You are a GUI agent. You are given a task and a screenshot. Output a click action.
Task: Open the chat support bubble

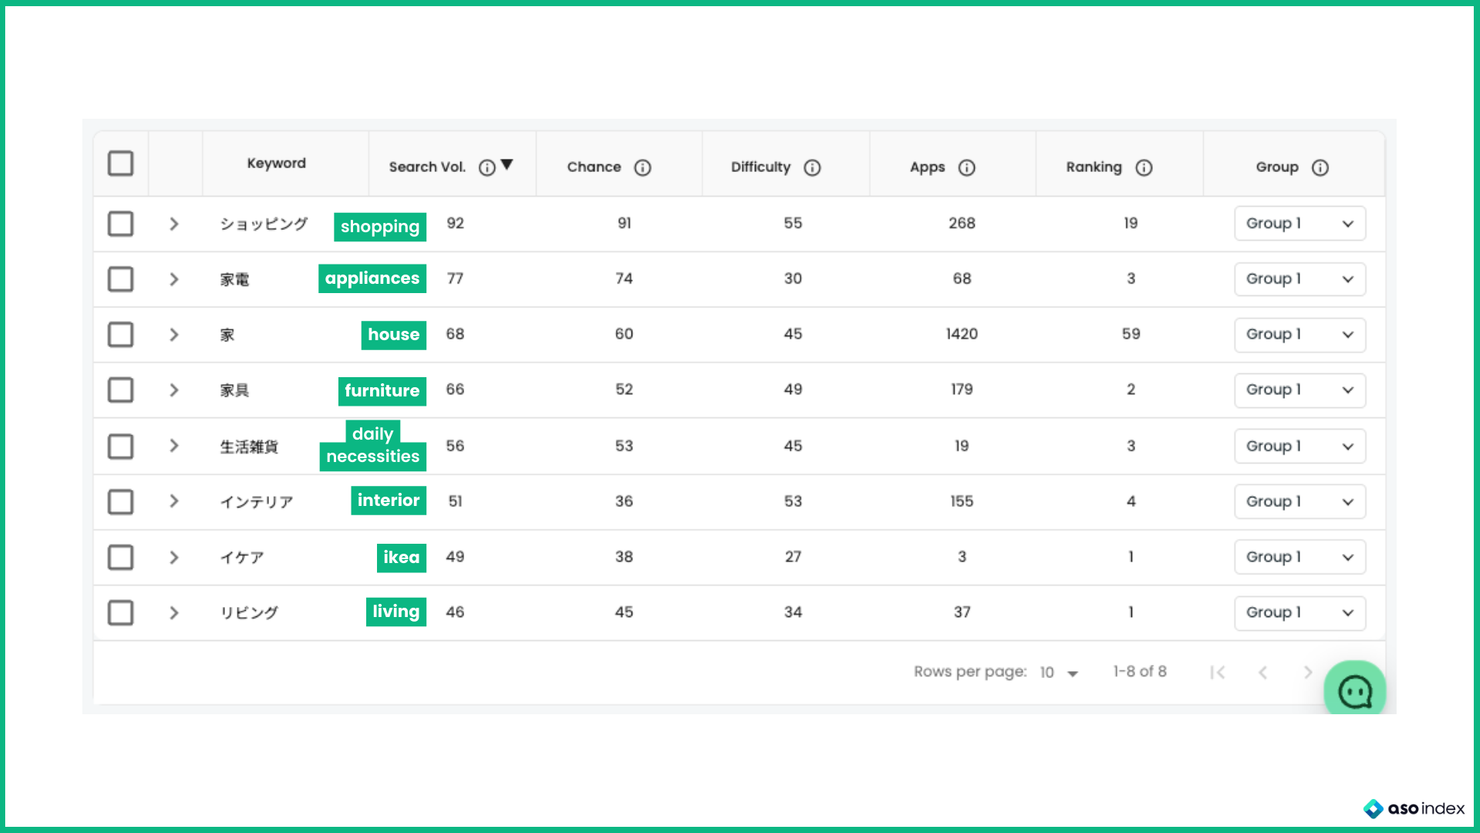(x=1355, y=690)
